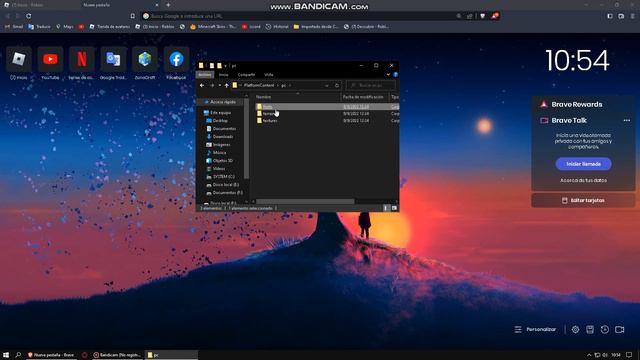Open Windows Start menu
This screenshot has width=640, height=360.
[x=6, y=355]
